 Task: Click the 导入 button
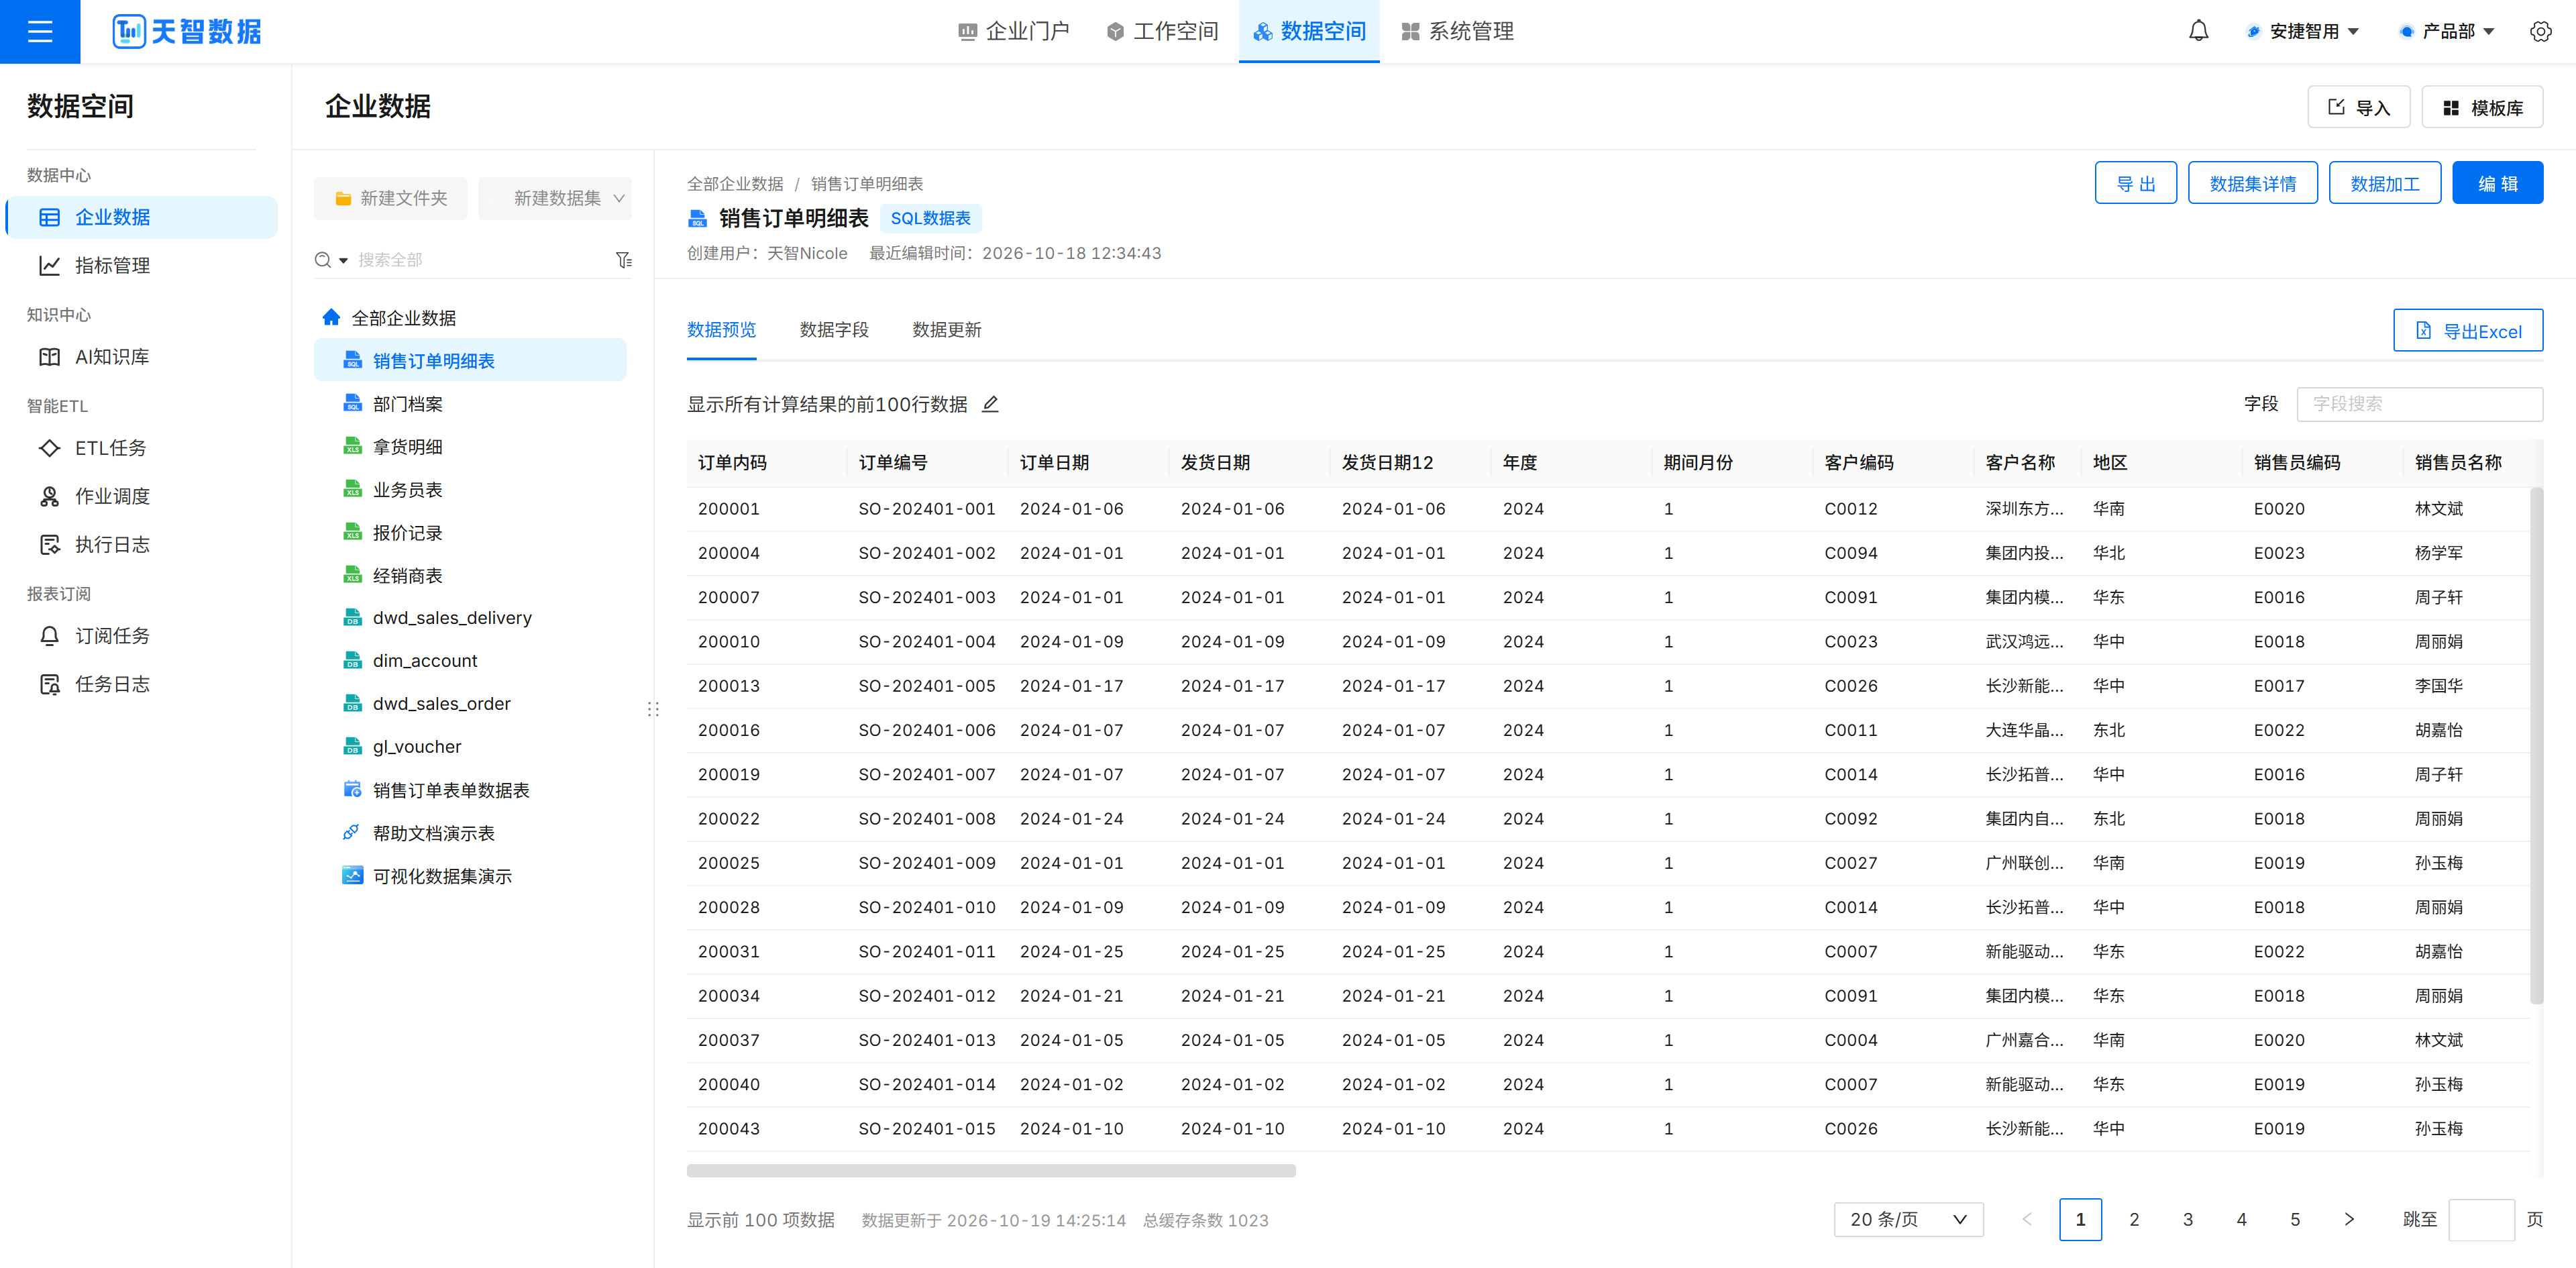click(x=2359, y=107)
